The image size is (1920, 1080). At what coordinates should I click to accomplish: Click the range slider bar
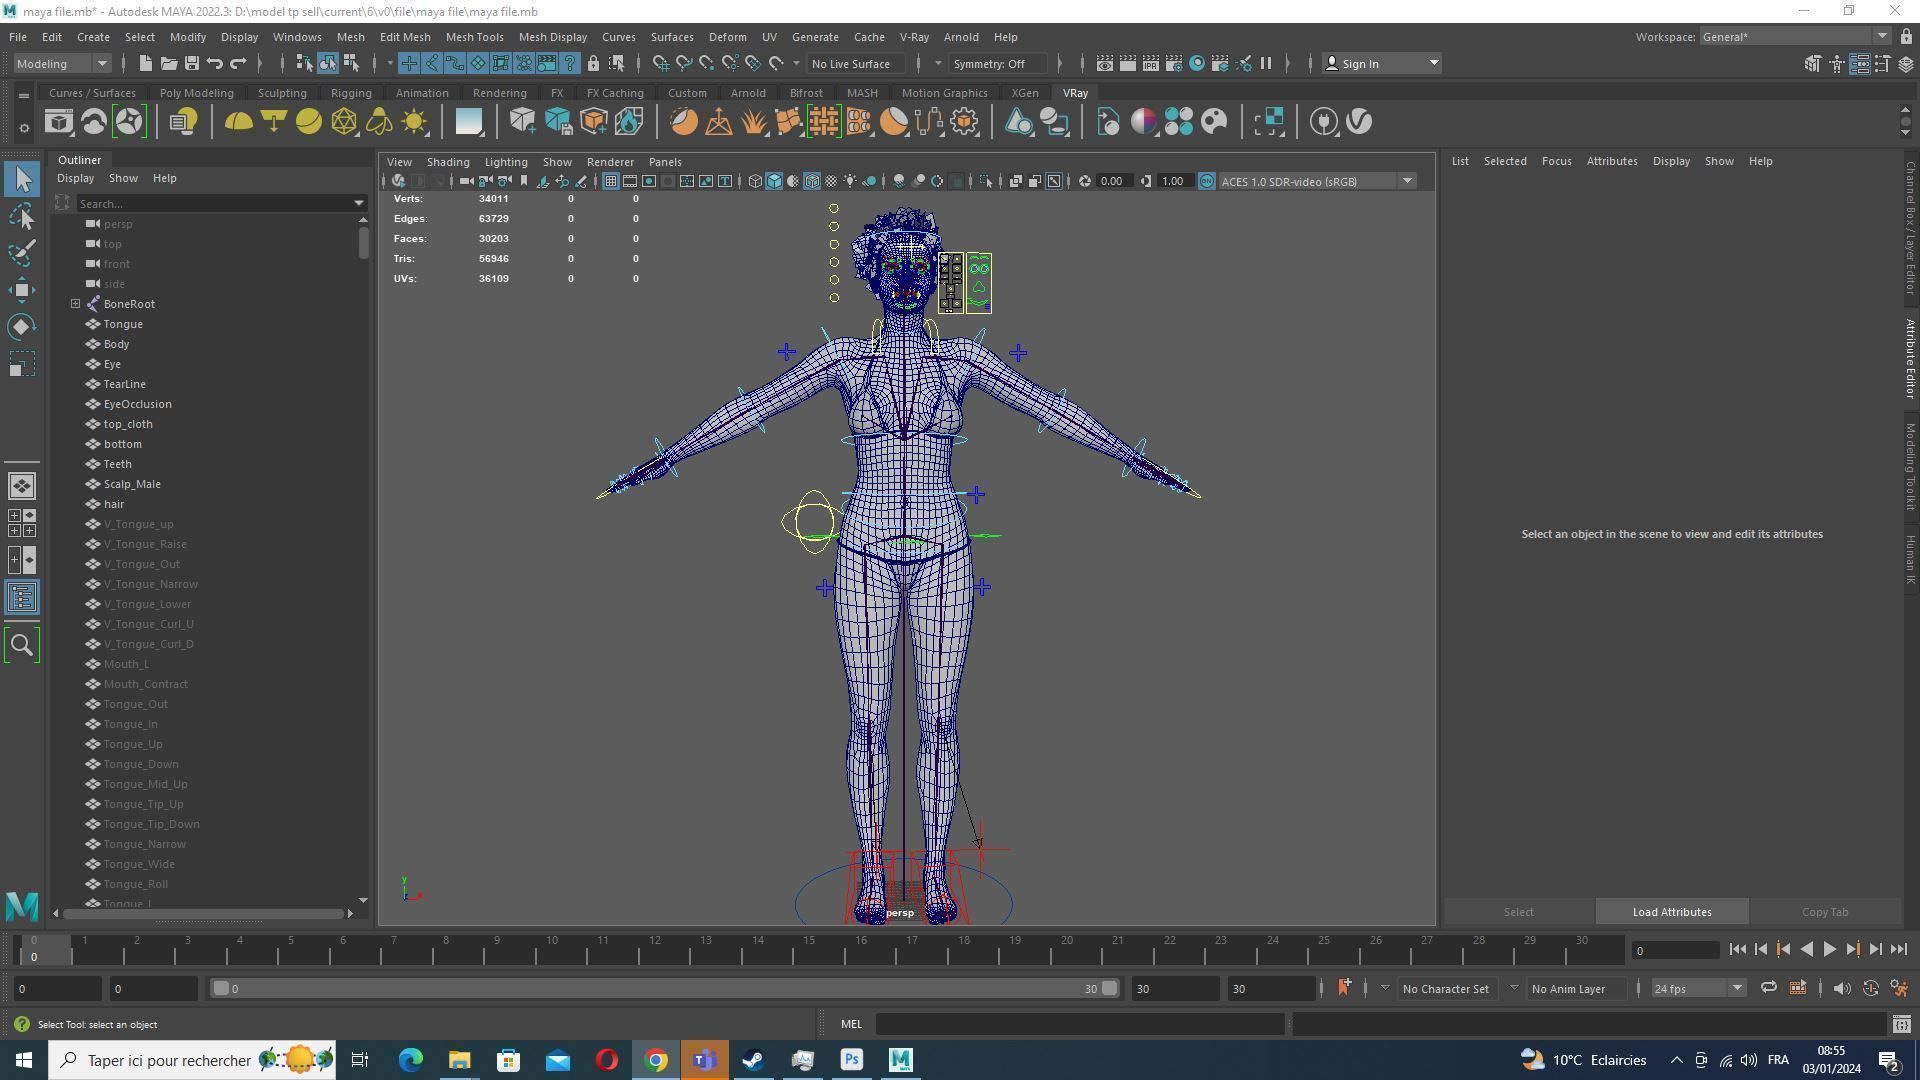tap(664, 989)
